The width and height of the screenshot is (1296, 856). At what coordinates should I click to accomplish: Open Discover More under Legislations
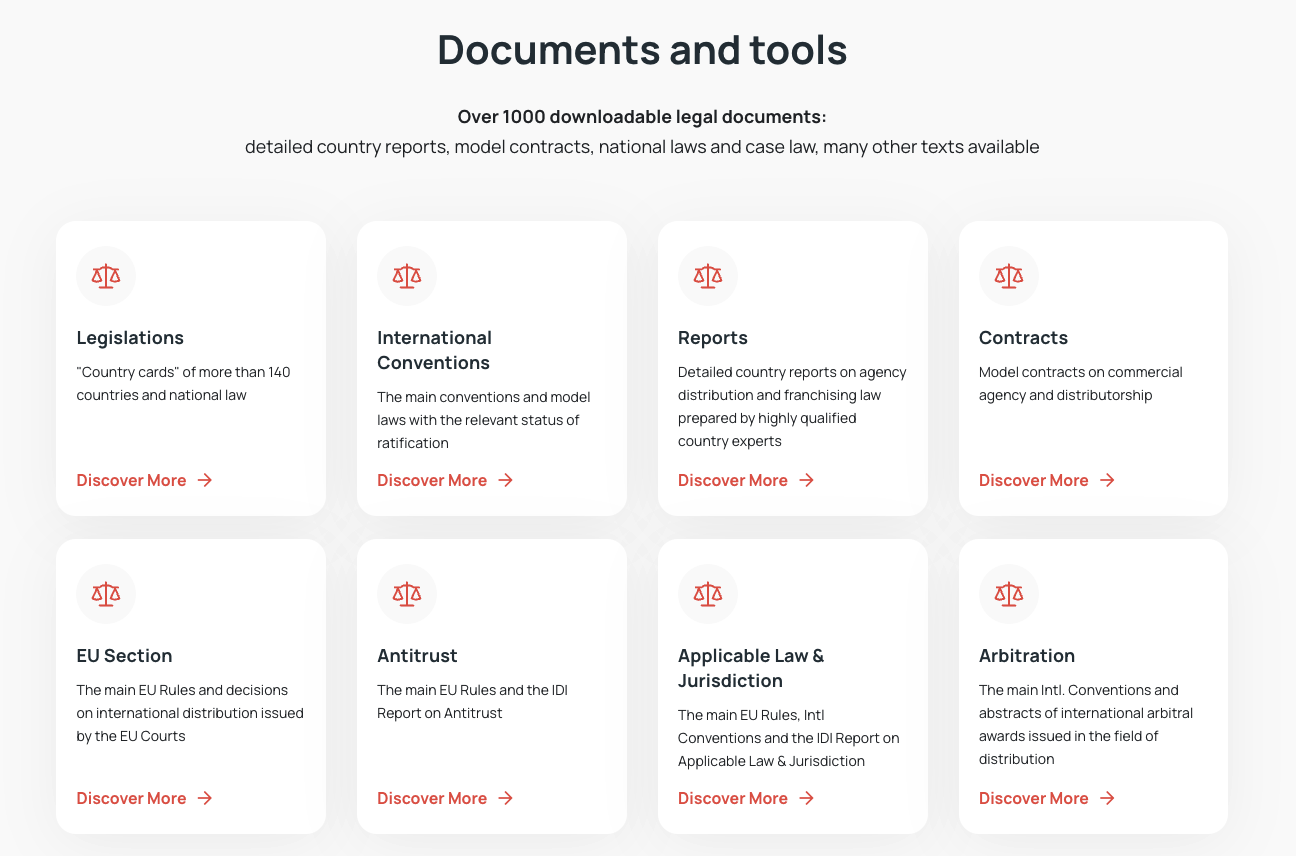click(x=145, y=480)
